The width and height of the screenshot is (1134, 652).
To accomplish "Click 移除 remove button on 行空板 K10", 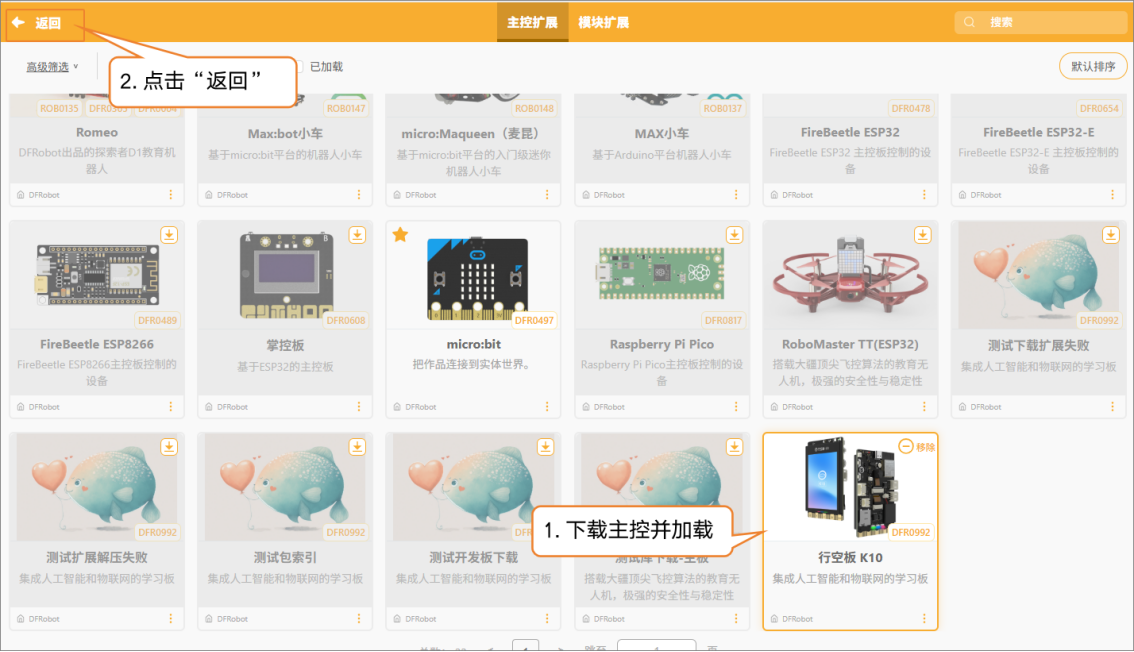I will (x=916, y=447).
